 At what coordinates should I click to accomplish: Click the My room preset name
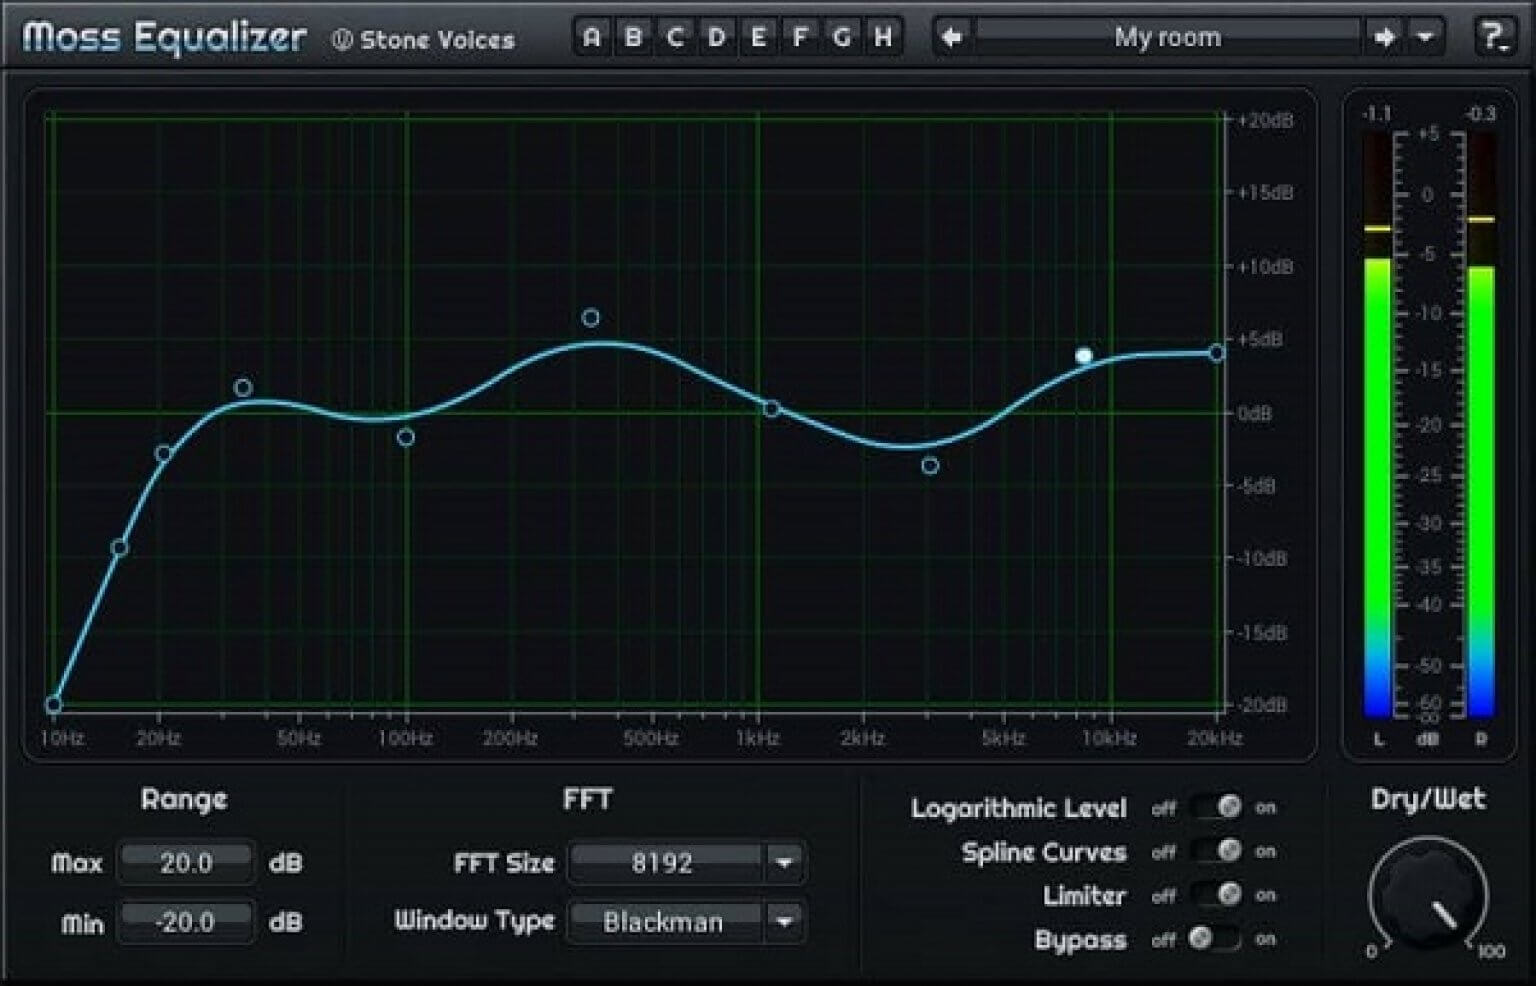coord(1168,36)
